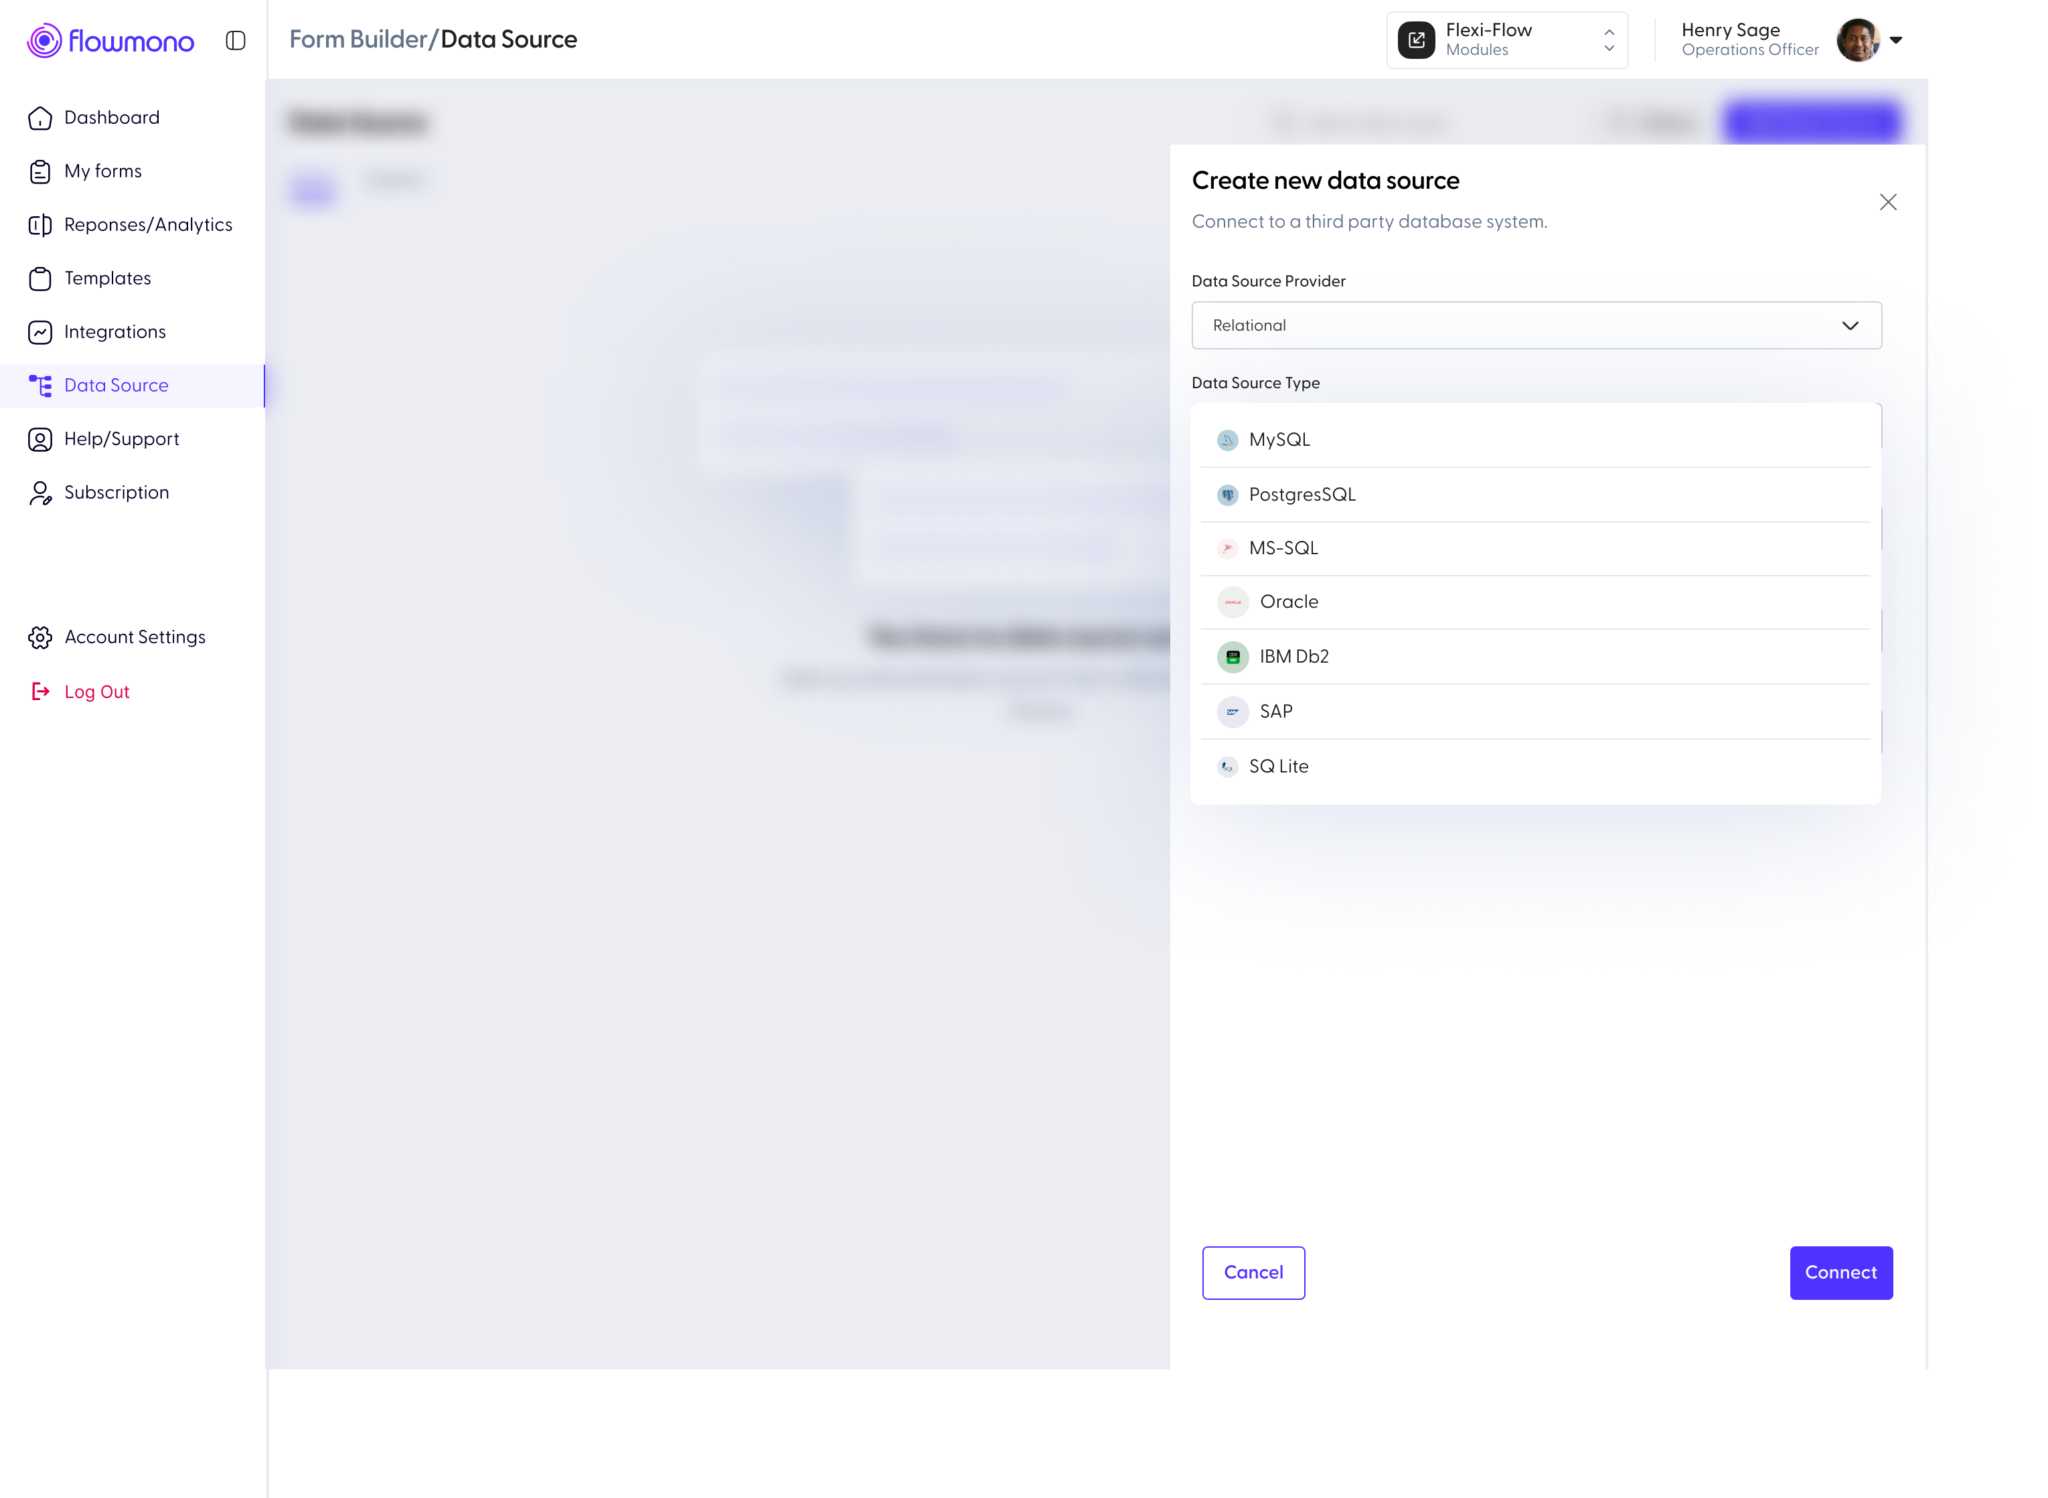Open the Henry Sage profile dropdown

1896,41
